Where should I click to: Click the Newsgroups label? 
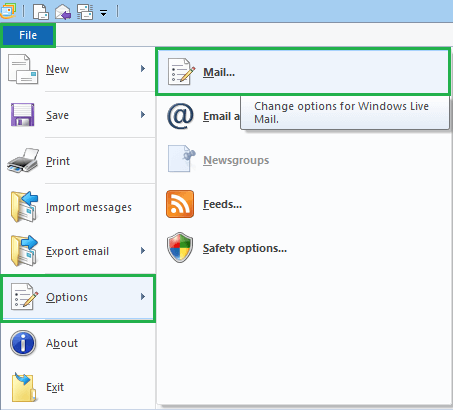236,160
